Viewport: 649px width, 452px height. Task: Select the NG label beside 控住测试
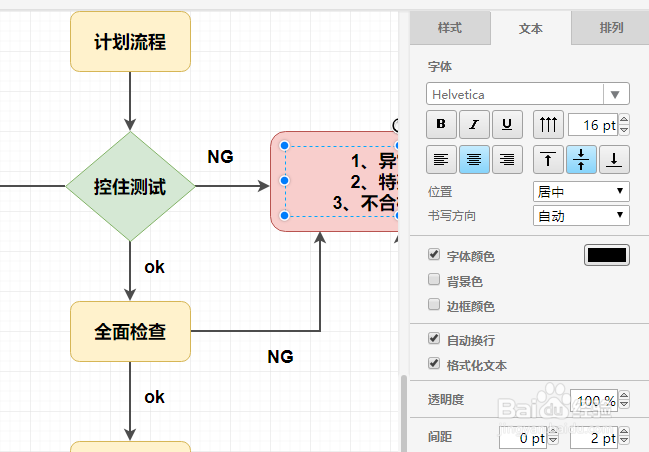(x=220, y=157)
